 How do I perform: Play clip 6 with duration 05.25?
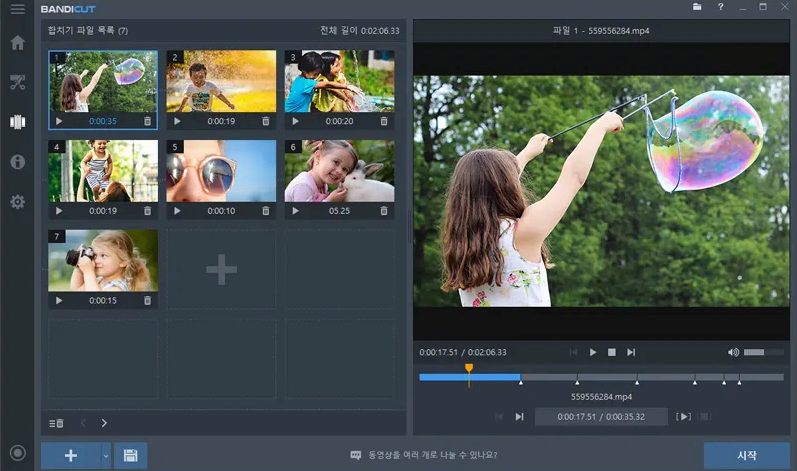click(x=295, y=211)
